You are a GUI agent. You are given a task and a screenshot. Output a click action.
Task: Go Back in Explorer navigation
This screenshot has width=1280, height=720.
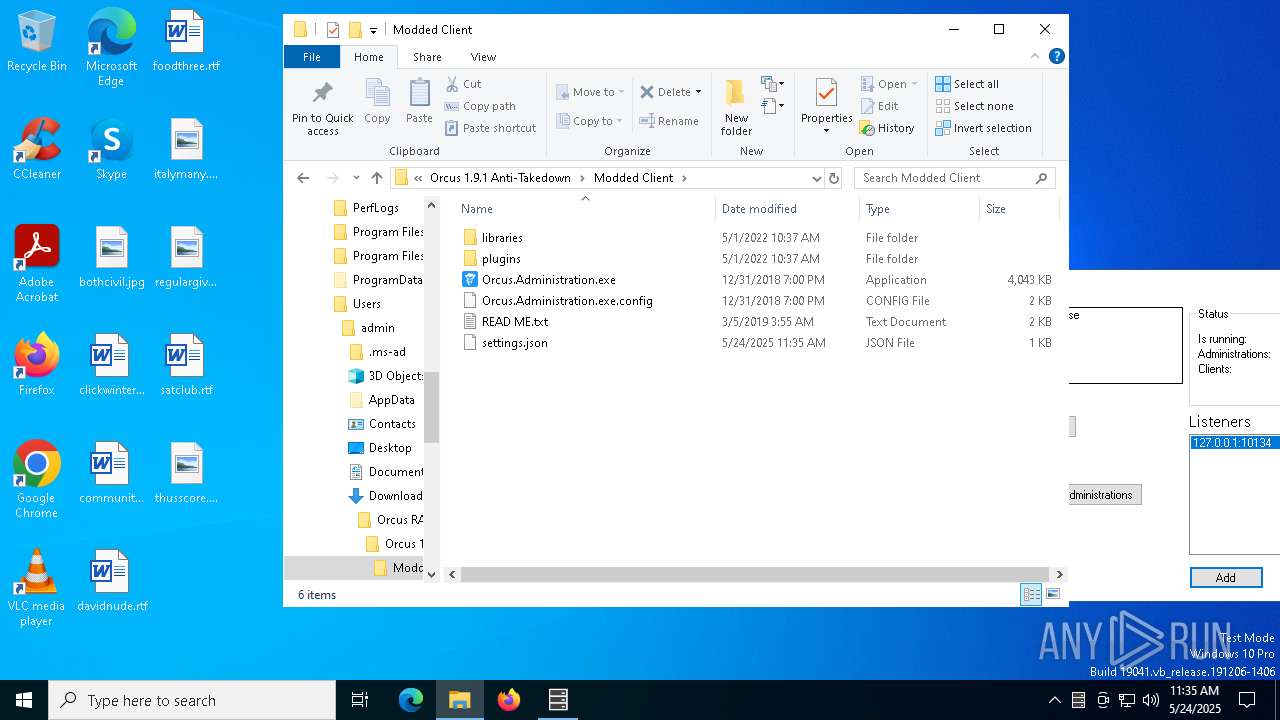tap(303, 178)
